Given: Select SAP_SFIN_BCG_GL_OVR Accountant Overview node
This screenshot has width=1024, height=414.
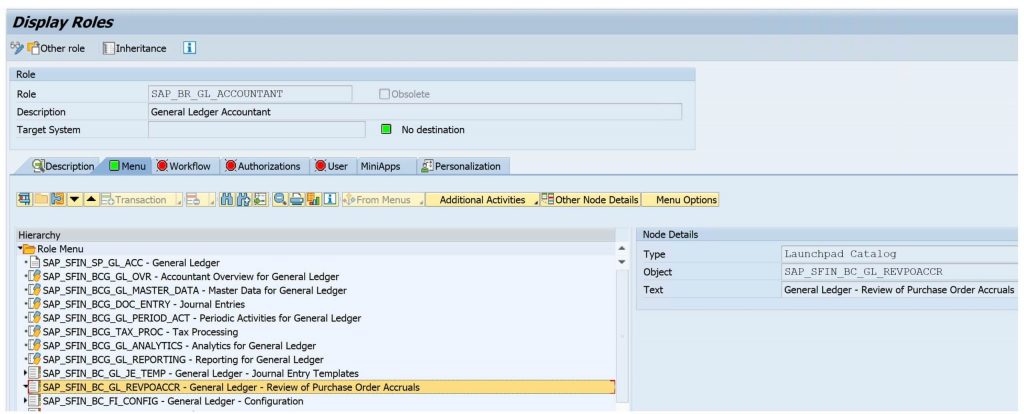Looking at the screenshot, I should point(191,277).
